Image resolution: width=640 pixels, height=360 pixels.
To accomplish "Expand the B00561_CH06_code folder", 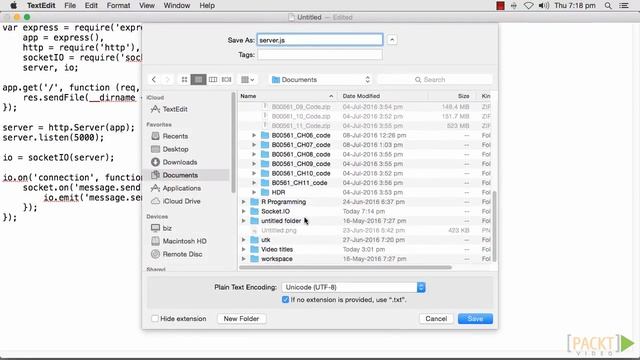I will point(254,135).
